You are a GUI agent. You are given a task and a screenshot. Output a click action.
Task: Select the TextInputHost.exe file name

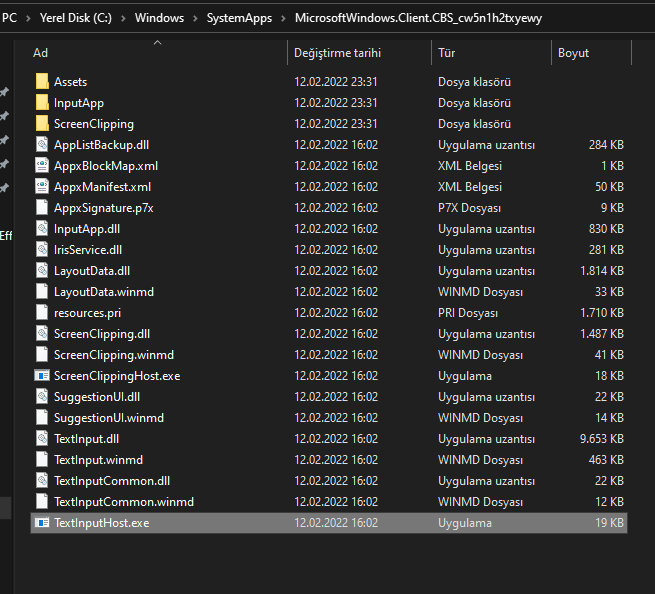pyautogui.click(x=102, y=523)
